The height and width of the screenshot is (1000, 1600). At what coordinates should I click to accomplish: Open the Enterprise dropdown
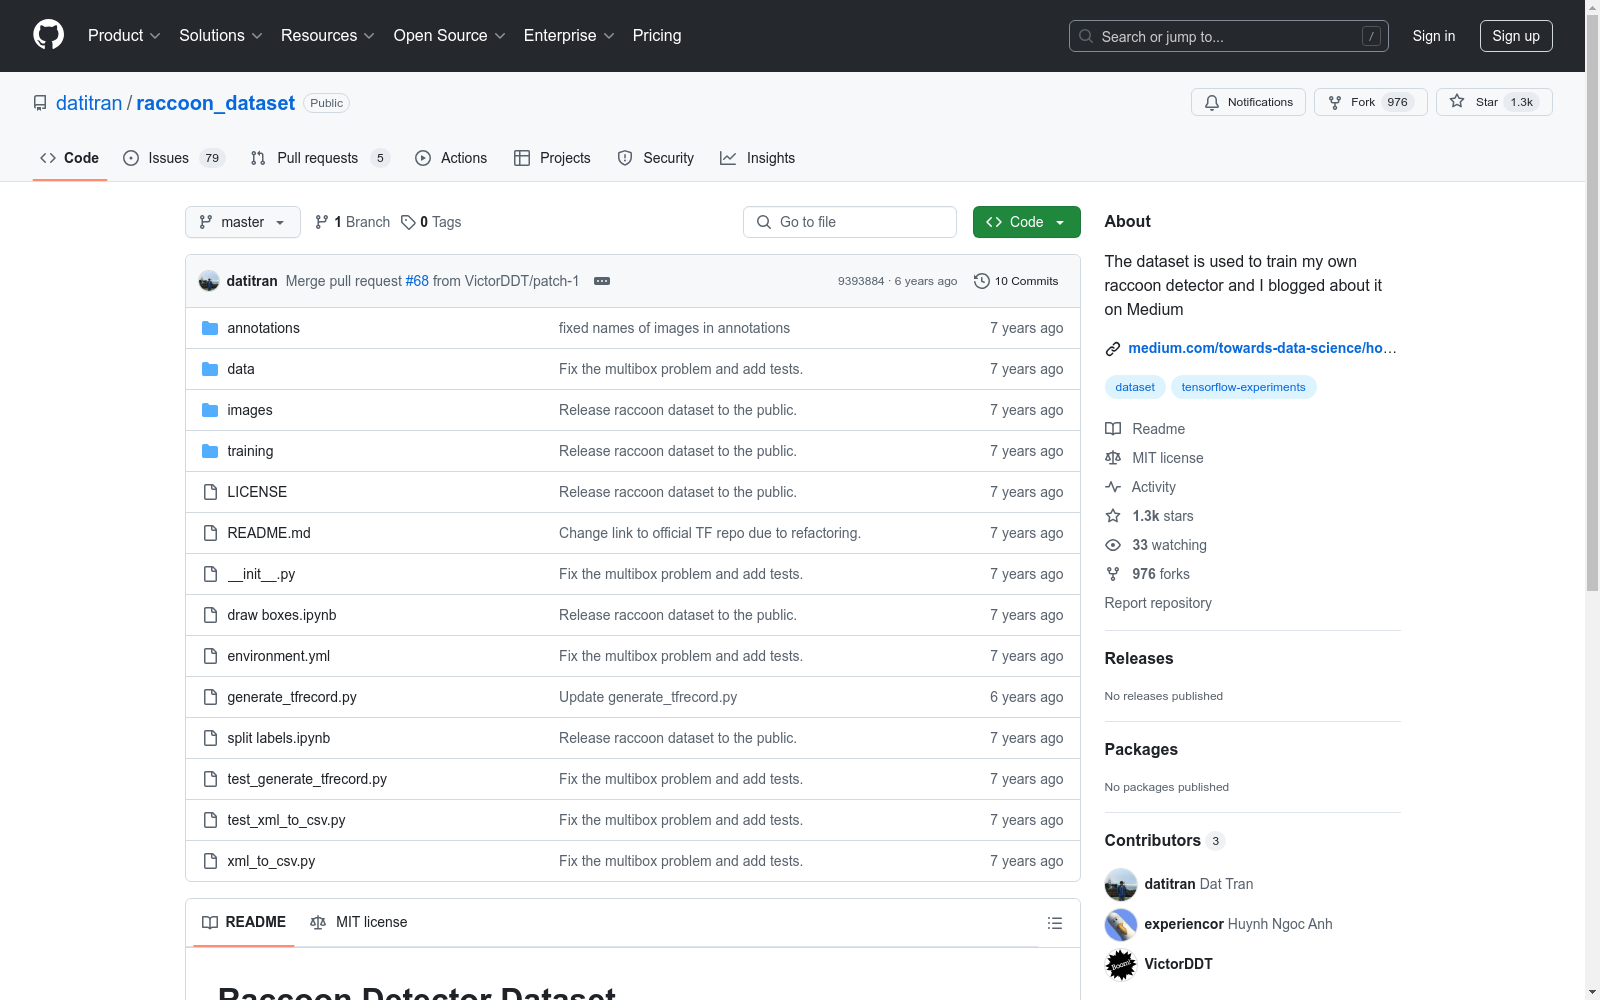click(x=569, y=36)
